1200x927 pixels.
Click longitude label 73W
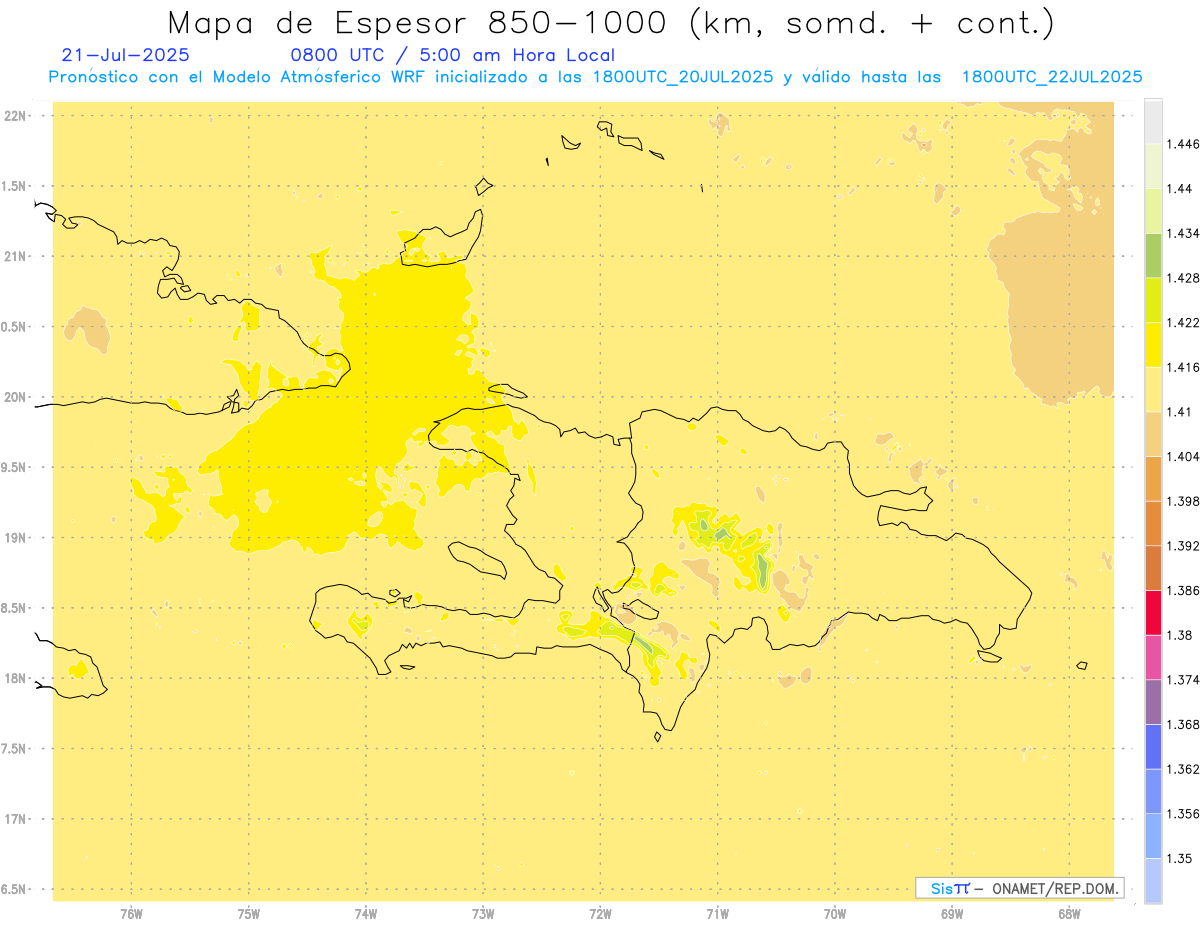[483, 913]
